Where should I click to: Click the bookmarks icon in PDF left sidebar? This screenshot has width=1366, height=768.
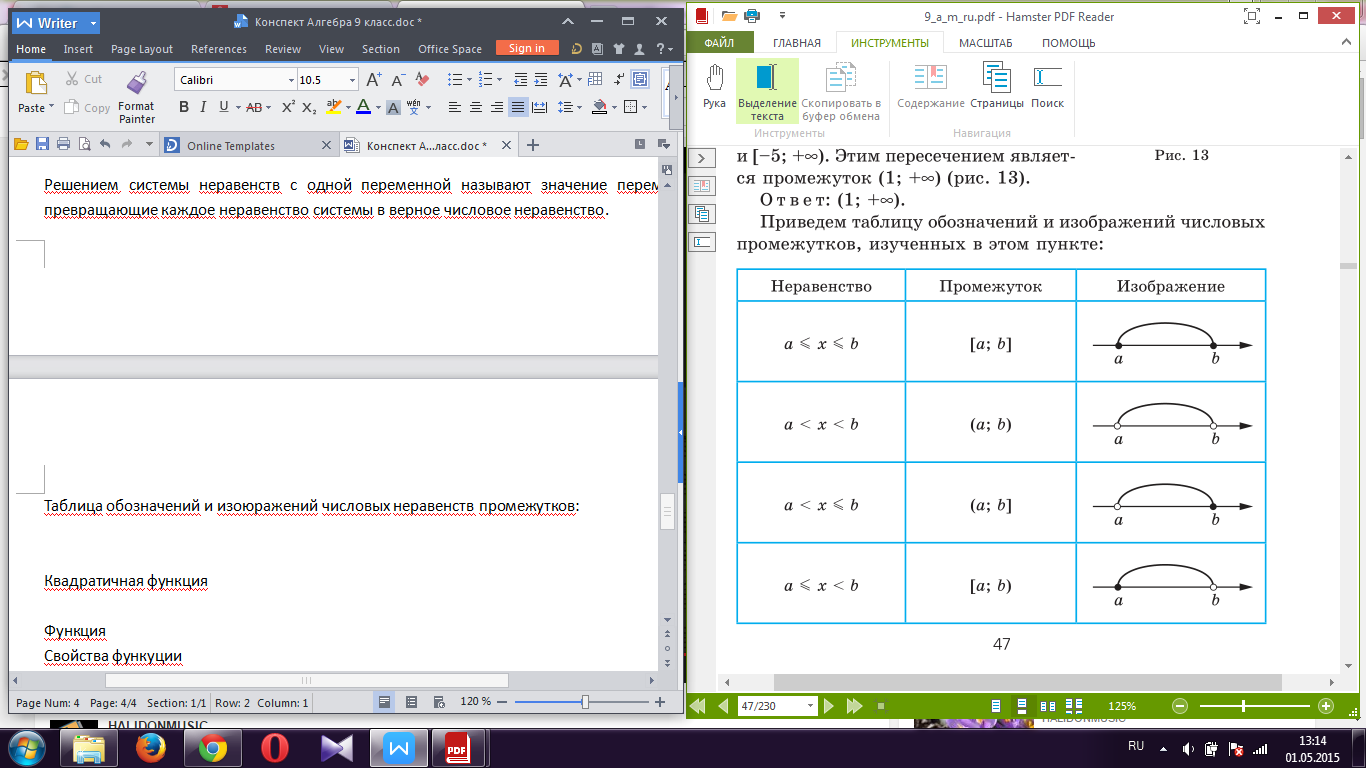tap(701, 186)
